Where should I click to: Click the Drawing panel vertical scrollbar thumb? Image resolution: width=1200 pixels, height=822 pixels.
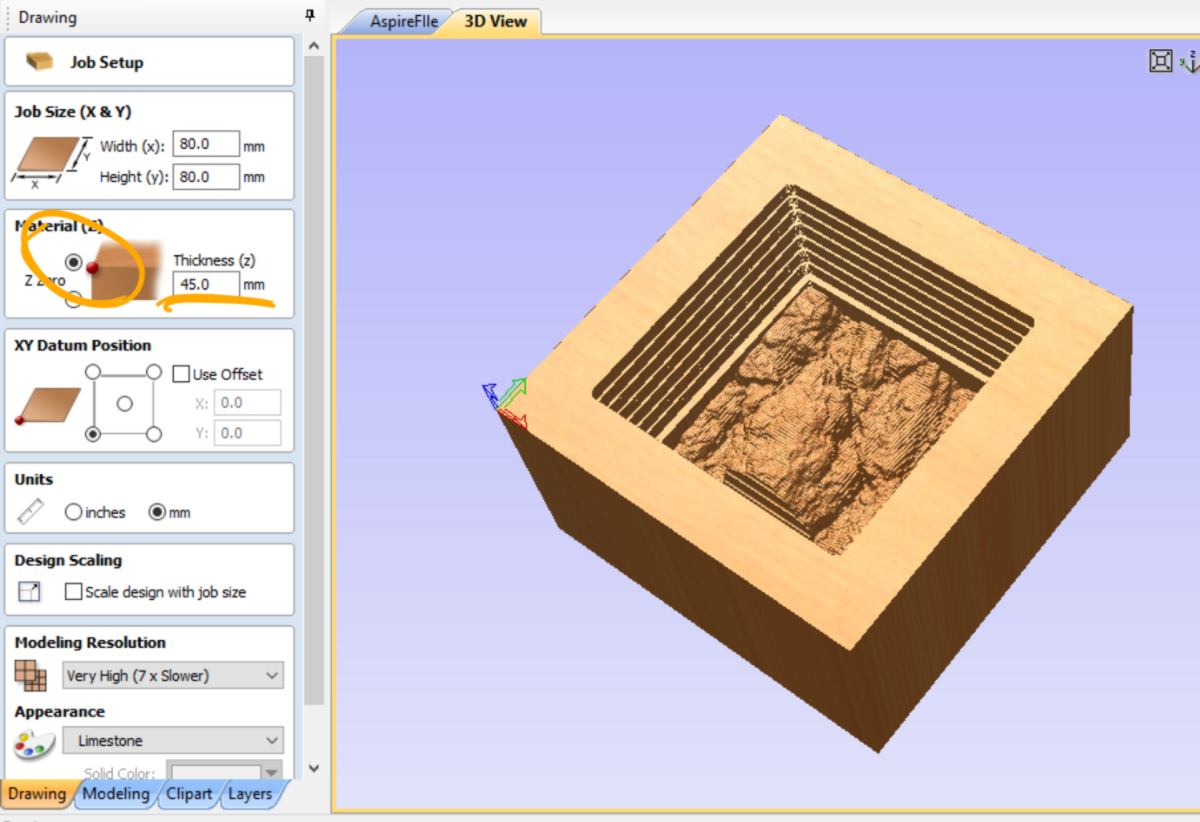[313, 380]
